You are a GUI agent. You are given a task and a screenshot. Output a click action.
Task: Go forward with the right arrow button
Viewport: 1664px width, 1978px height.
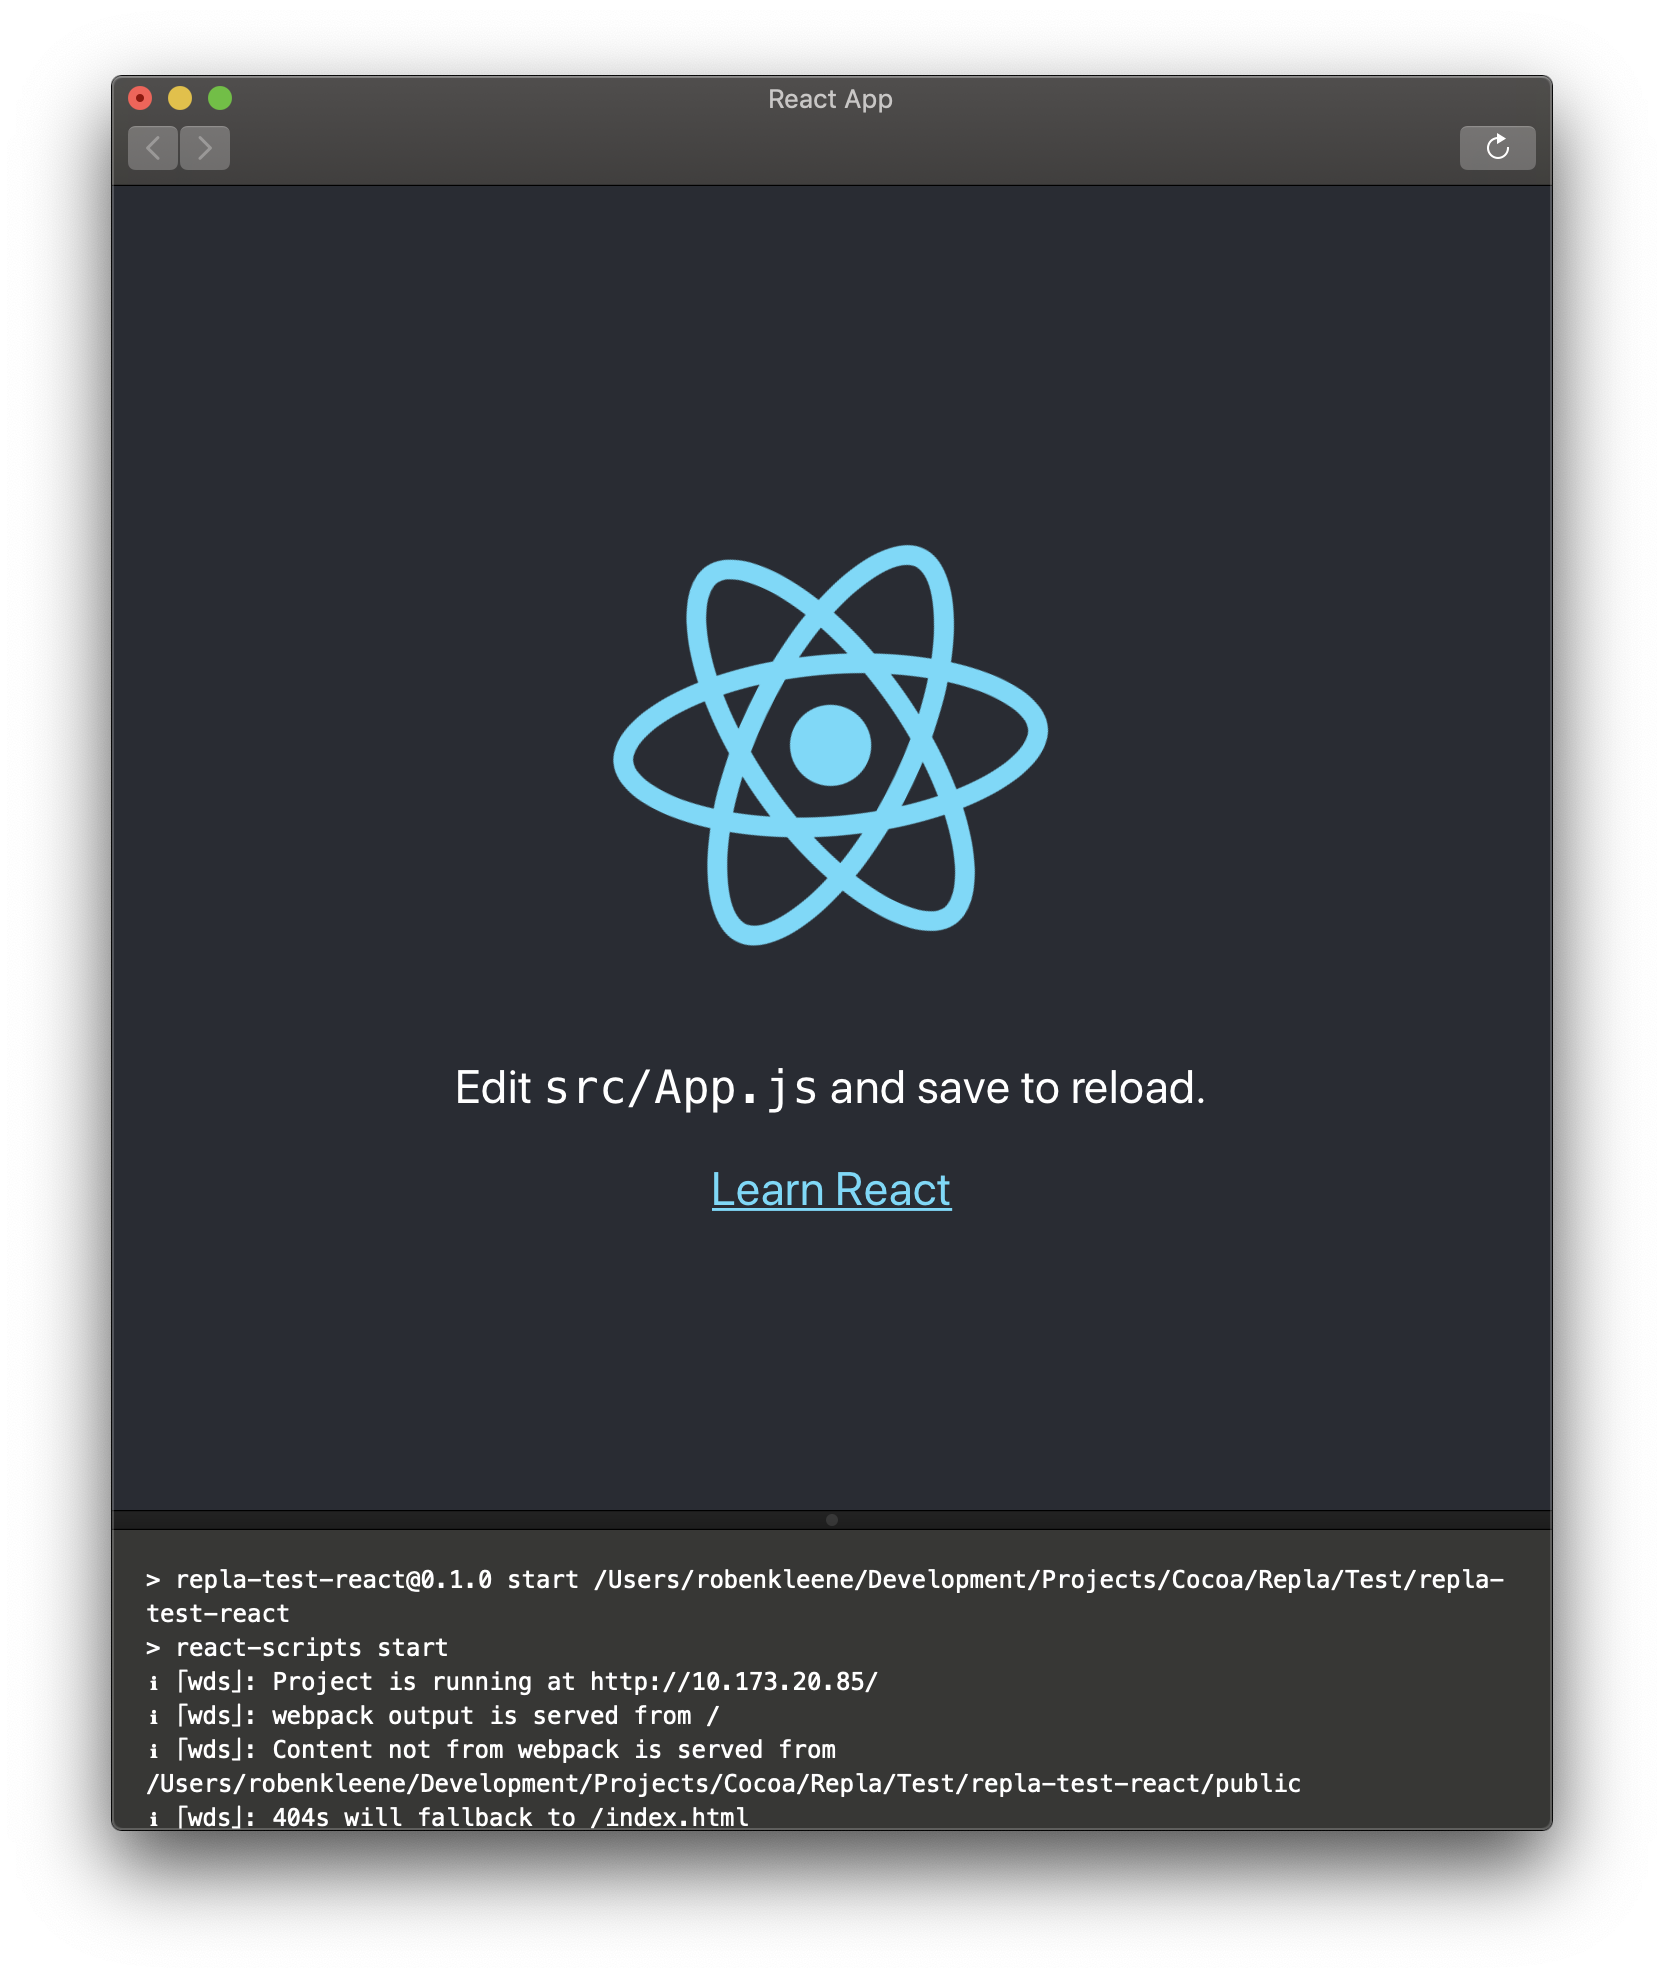[205, 148]
